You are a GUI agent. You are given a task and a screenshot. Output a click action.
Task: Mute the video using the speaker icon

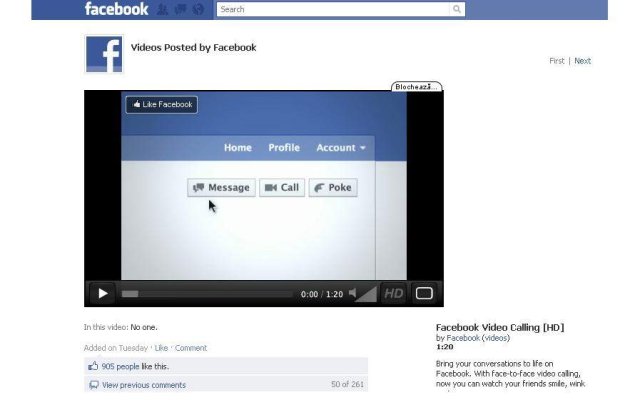coord(352,293)
